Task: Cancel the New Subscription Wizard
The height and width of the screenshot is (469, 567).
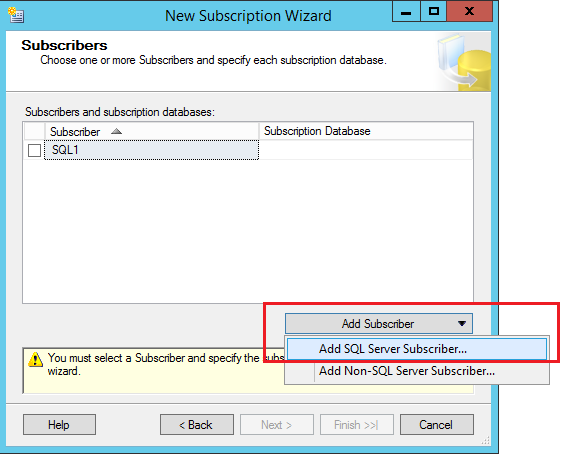Action: coord(436,425)
